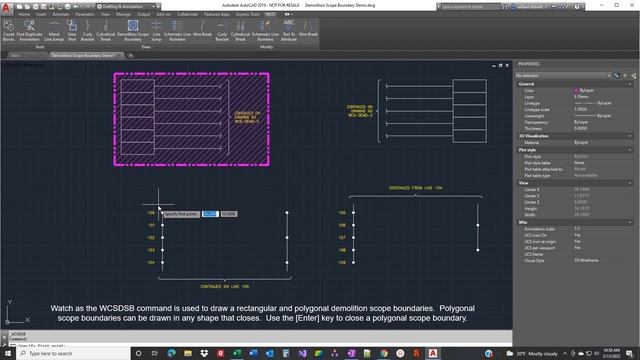The image size is (640, 360).
Task: Click the second coordinate input box near cursor
Action: pos(229,214)
